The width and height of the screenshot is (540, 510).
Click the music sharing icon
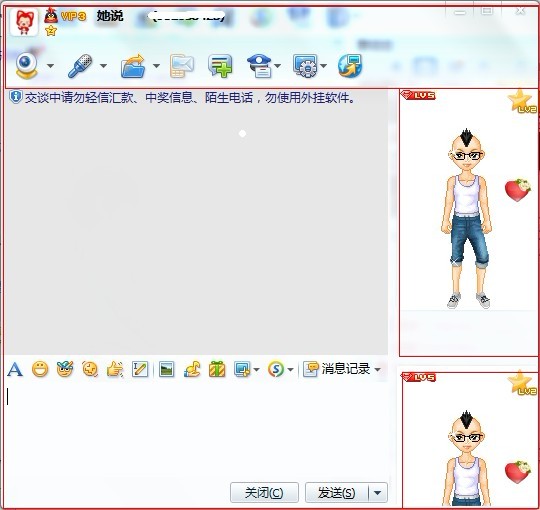pyautogui.click(x=192, y=369)
